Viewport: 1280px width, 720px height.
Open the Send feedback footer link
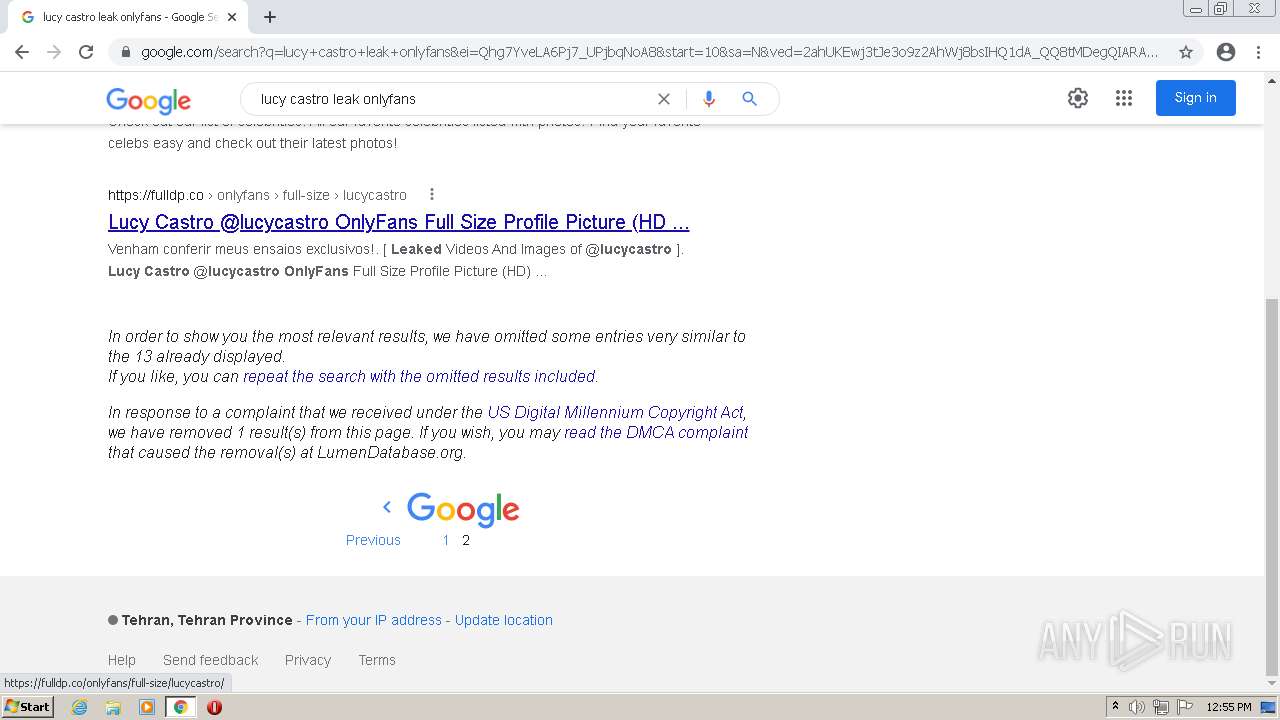211,660
